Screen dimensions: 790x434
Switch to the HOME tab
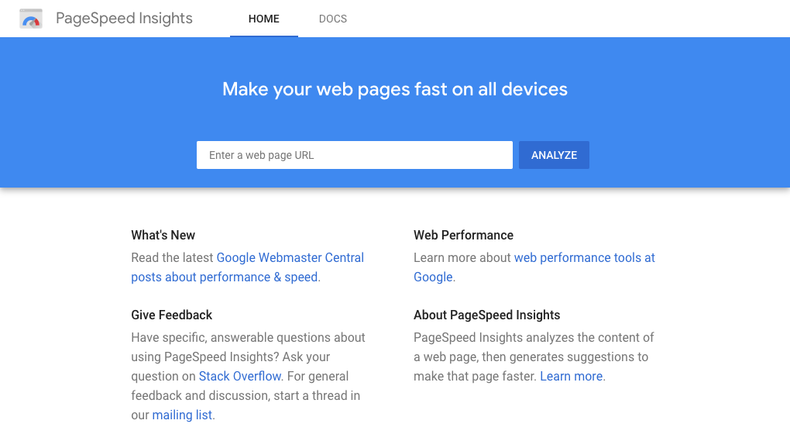coord(264,19)
